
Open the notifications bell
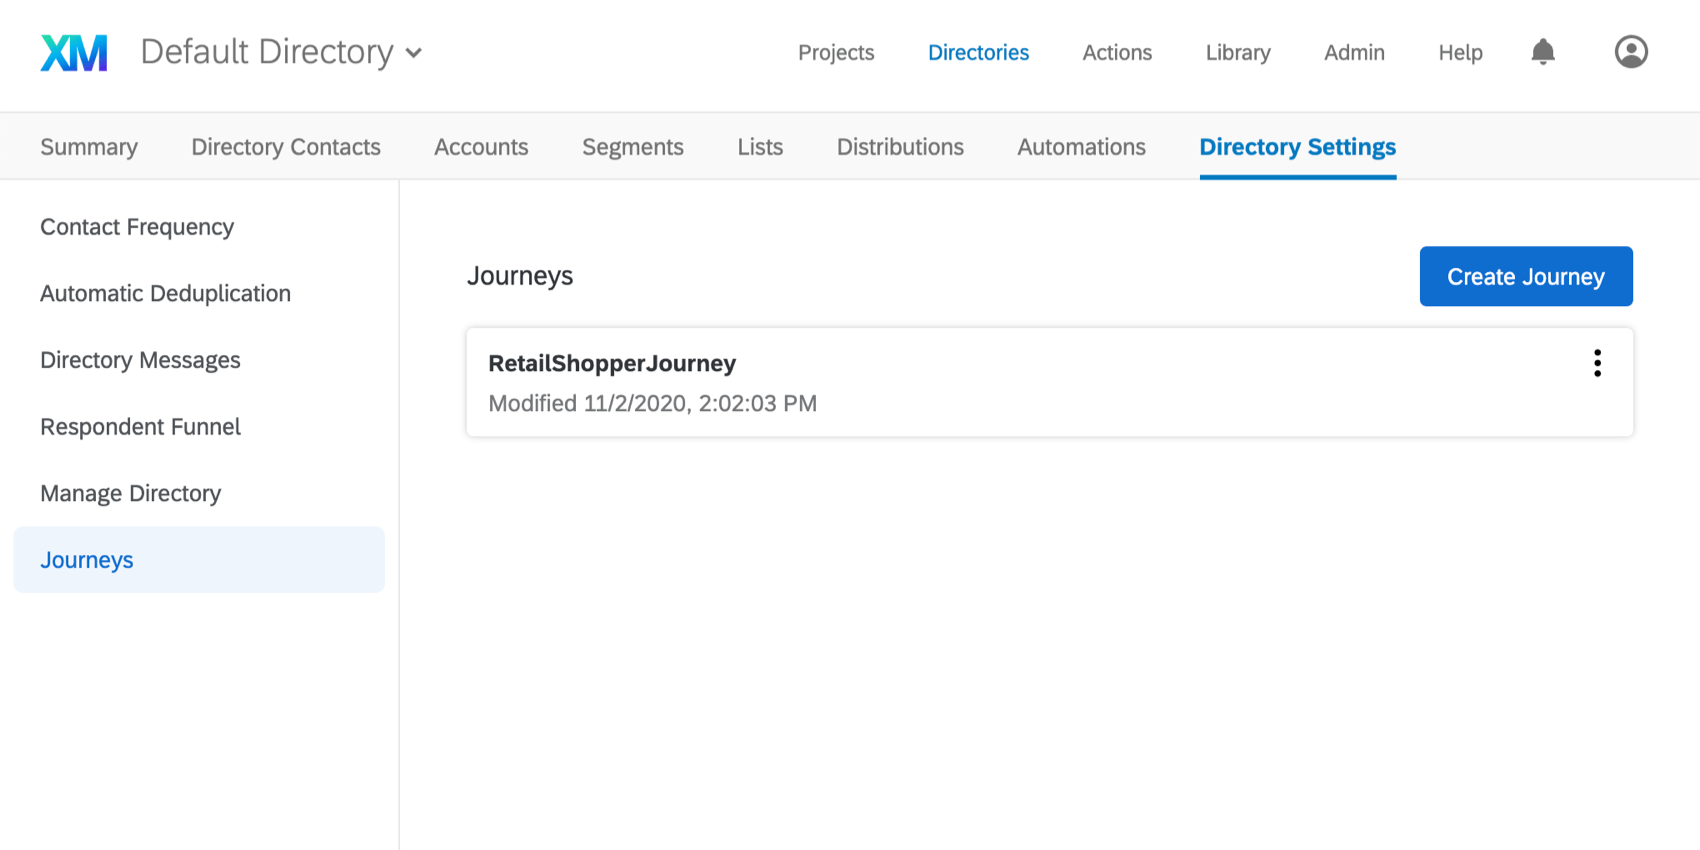click(1543, 52)
